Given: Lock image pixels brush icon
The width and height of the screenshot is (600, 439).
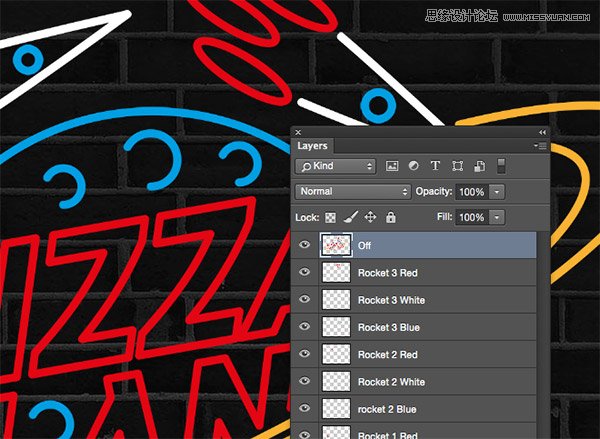Looking at the screenshot, I should 351,217.
